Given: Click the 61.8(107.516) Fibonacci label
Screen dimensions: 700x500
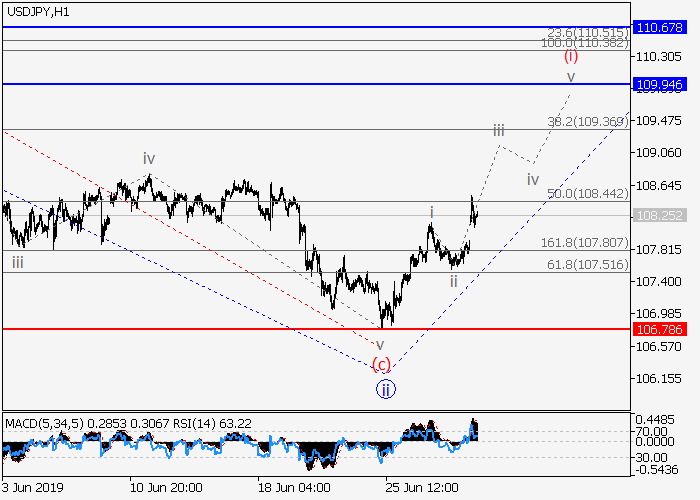Looking at the screenshot, I should [587, 263].
